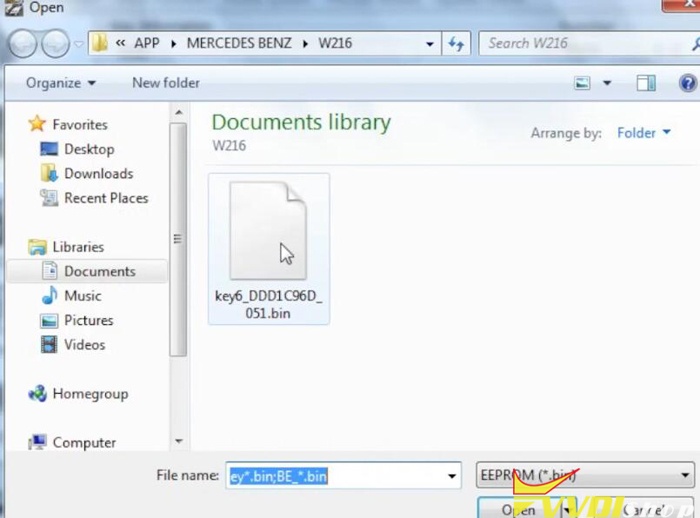Open Recent Places in Favorites
The width and height of the screenshot is (700, 518).
tap(106, 198)
